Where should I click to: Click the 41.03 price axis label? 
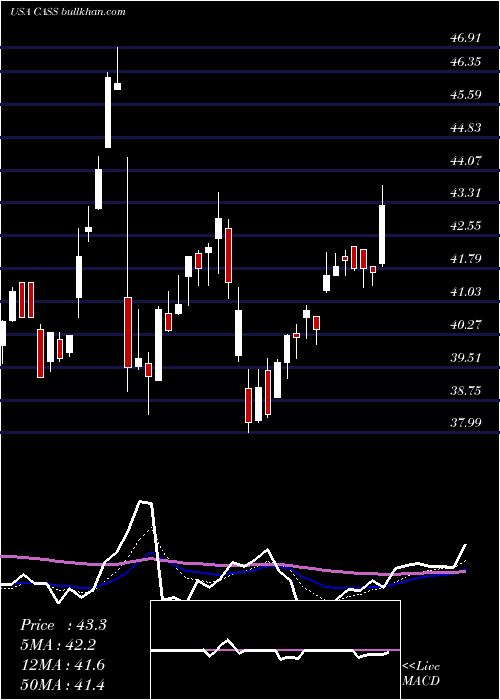point(466,292)
